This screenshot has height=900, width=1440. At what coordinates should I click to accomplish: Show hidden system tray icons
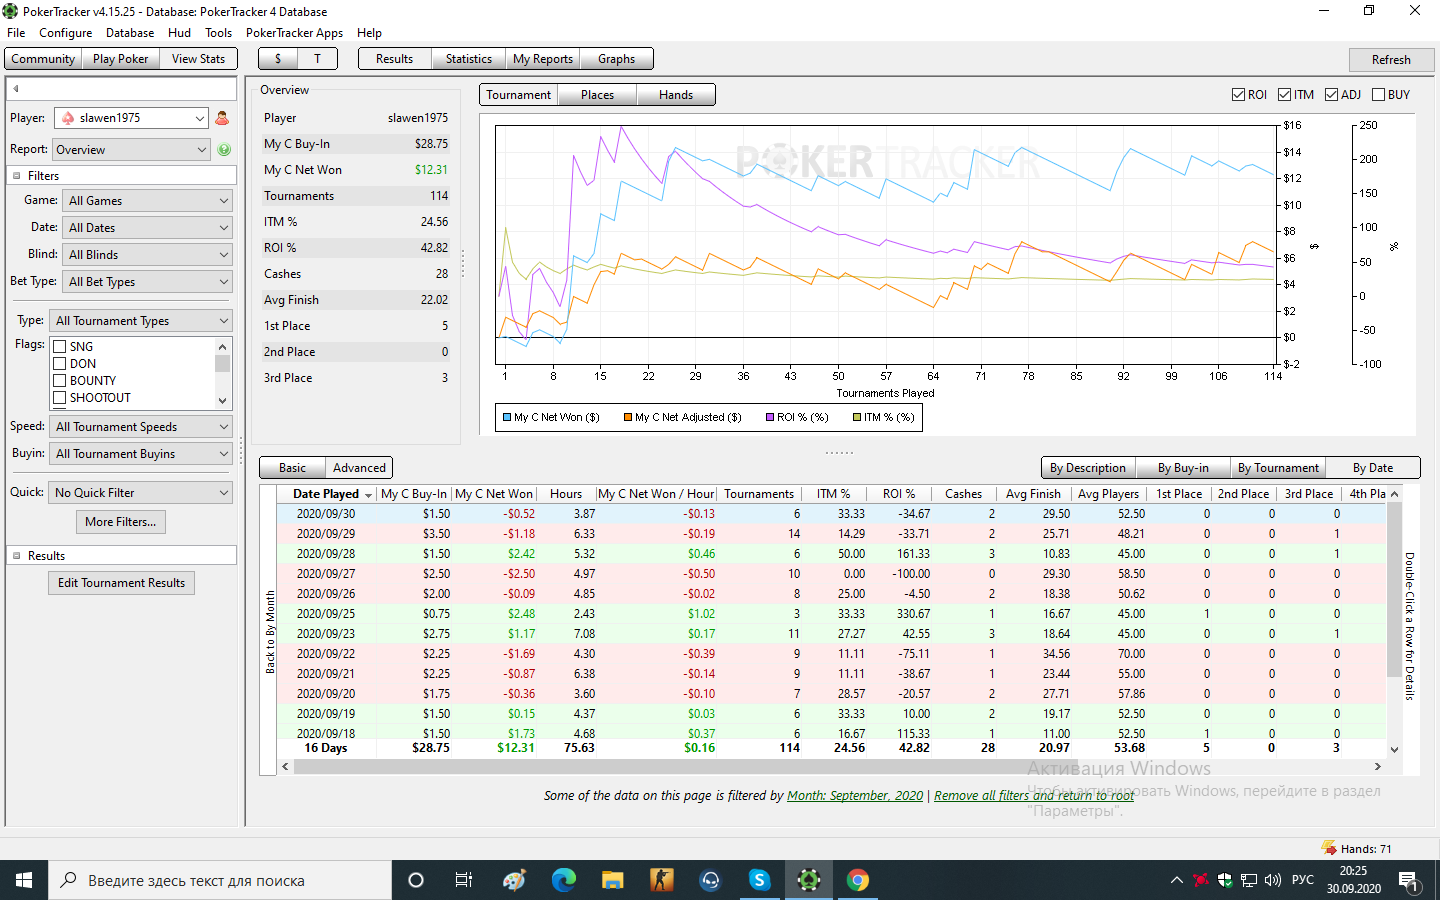click(x=1177, y=880)
